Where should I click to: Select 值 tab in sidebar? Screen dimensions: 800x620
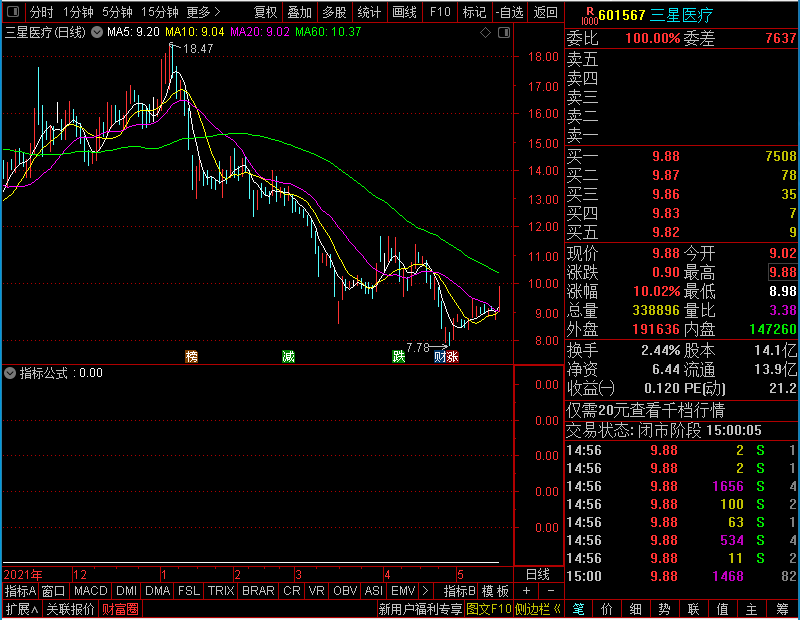(722, 609)
